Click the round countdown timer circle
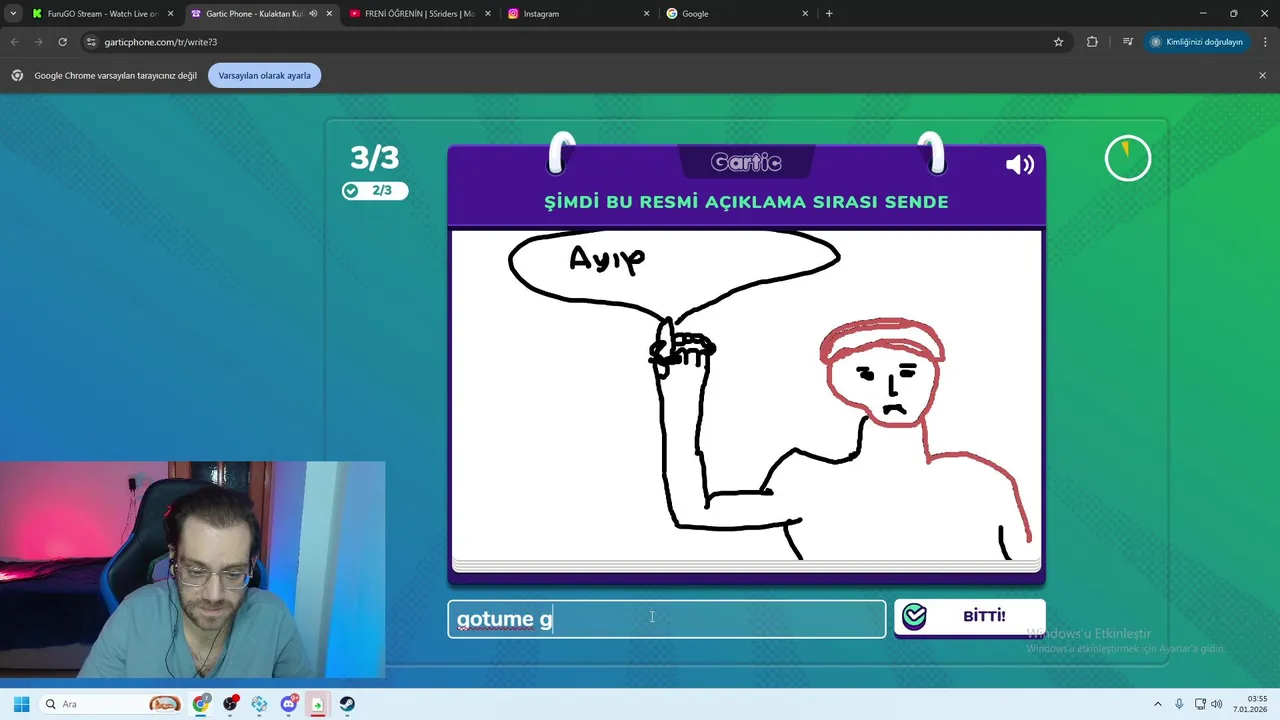Viewport: 1280px width, 720px height. click(x=1128, y=158)
